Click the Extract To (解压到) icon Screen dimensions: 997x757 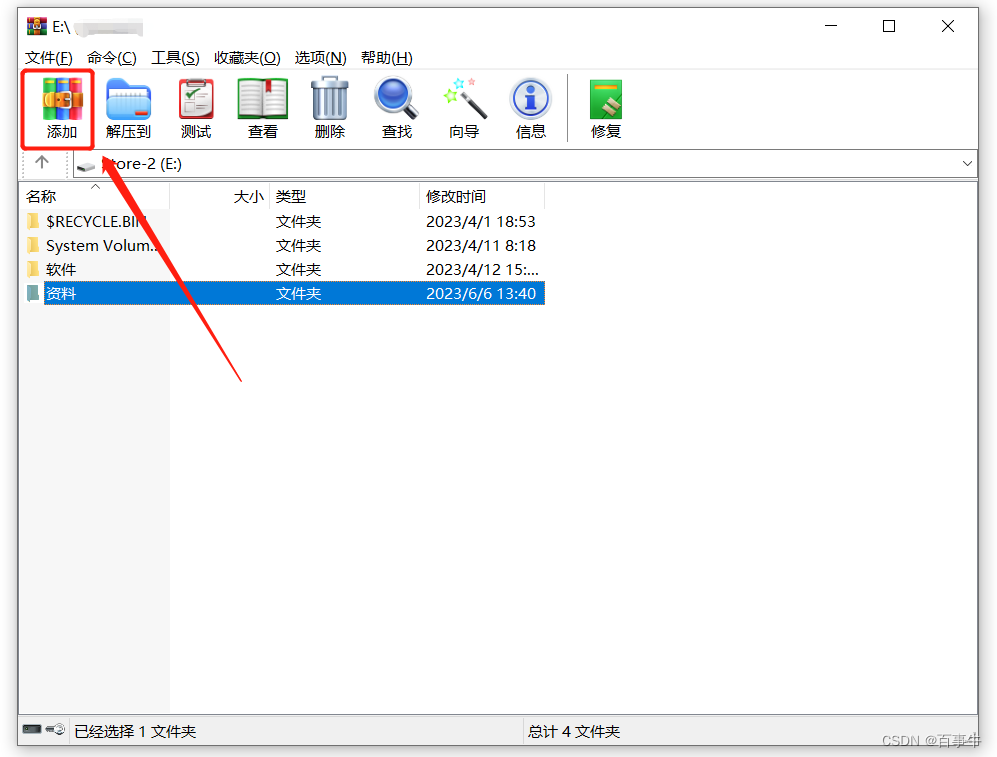click(x=128, y=99)
